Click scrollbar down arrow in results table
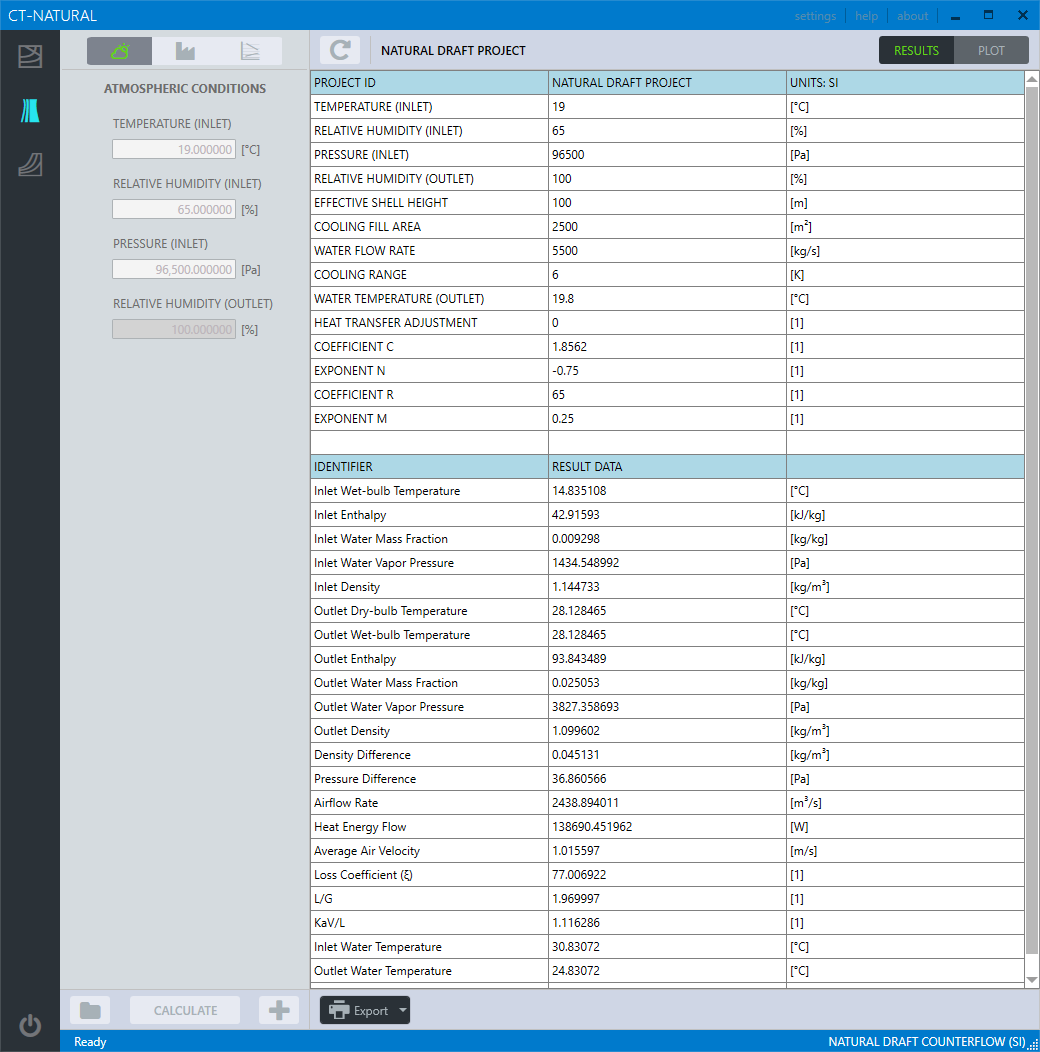Screen dimensions: 1040x1052 tap(1032, 980)
